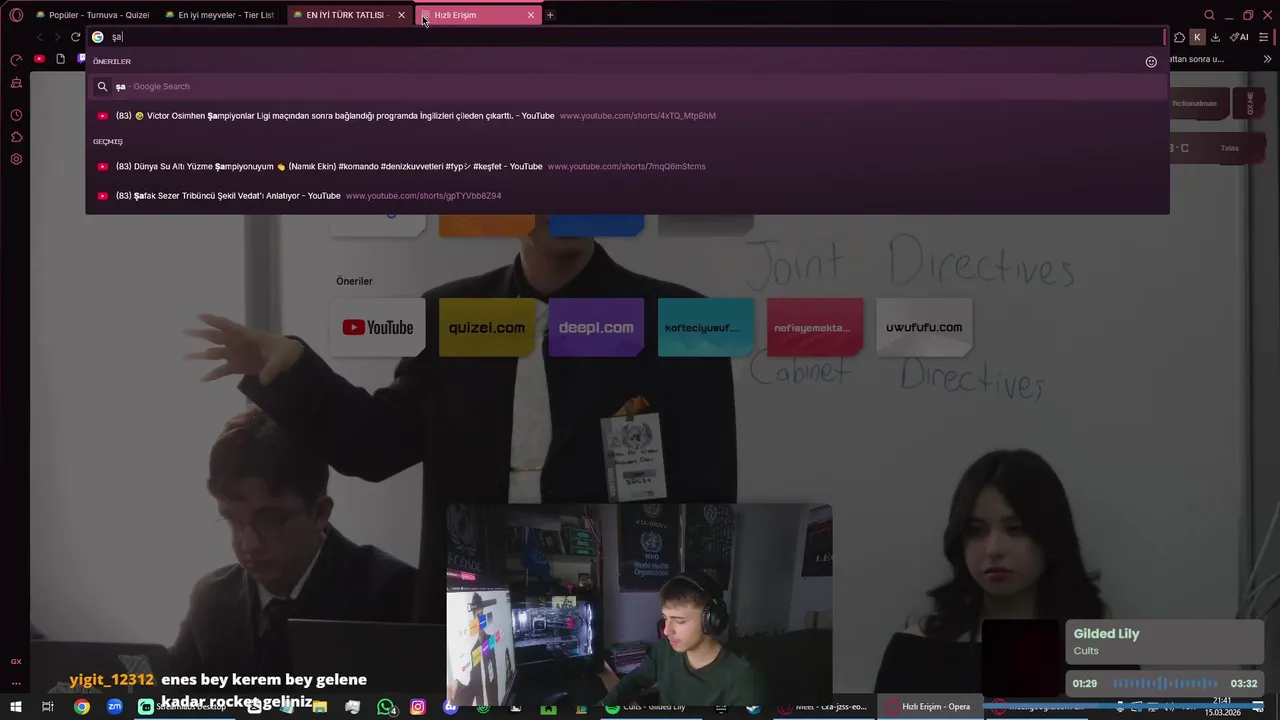Open the Şafak Sezer Tribüncü history entry
Viewport: 1280px width, 720px height.
click(x=628, y=196)
